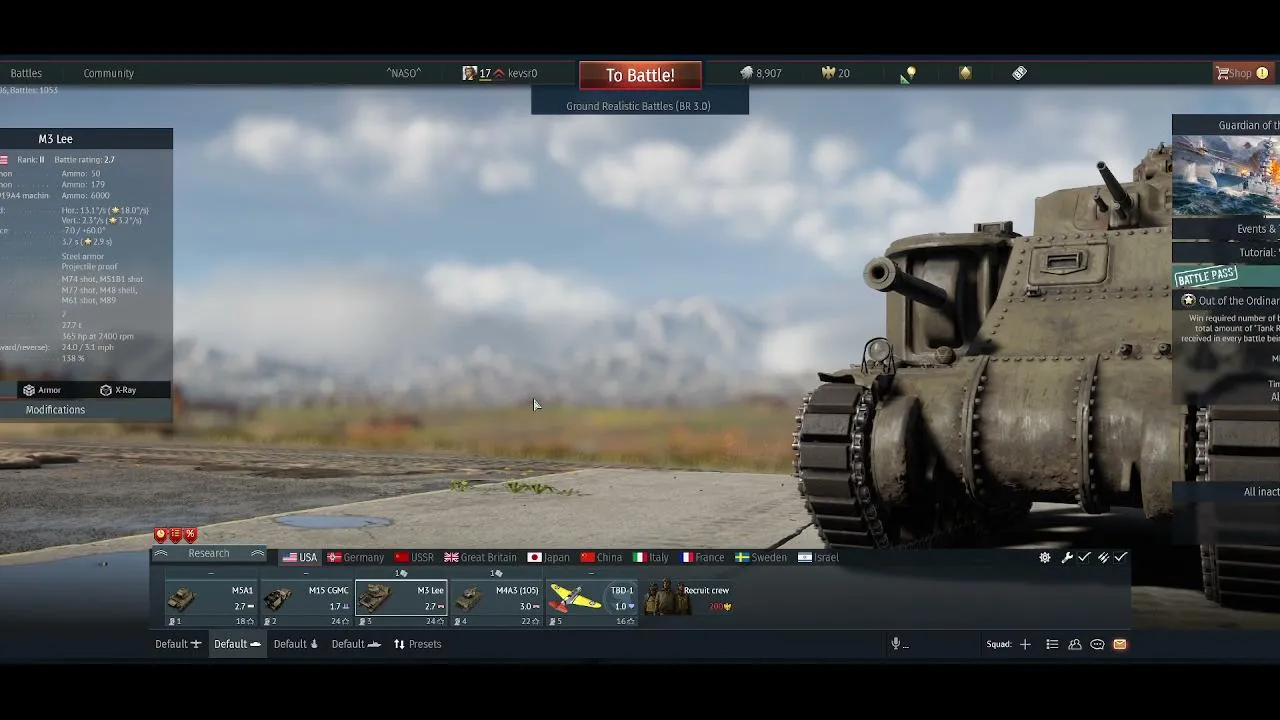Switch to the Great Britain nation tab

(481, 558)
